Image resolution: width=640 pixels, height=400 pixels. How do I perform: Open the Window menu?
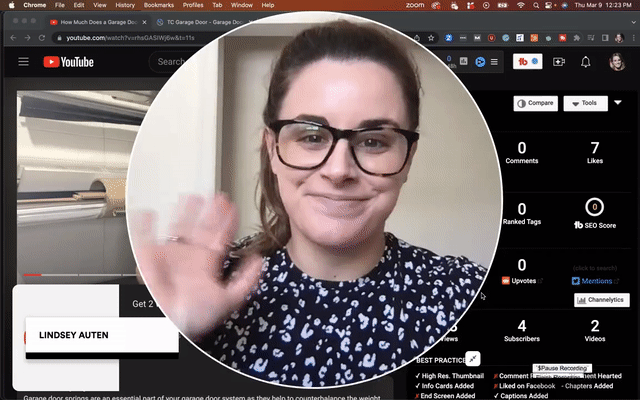242,5
